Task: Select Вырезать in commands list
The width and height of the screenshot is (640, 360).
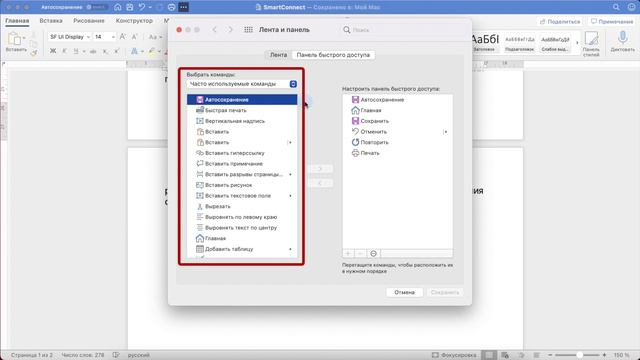Action: click(x=242, y=207)
